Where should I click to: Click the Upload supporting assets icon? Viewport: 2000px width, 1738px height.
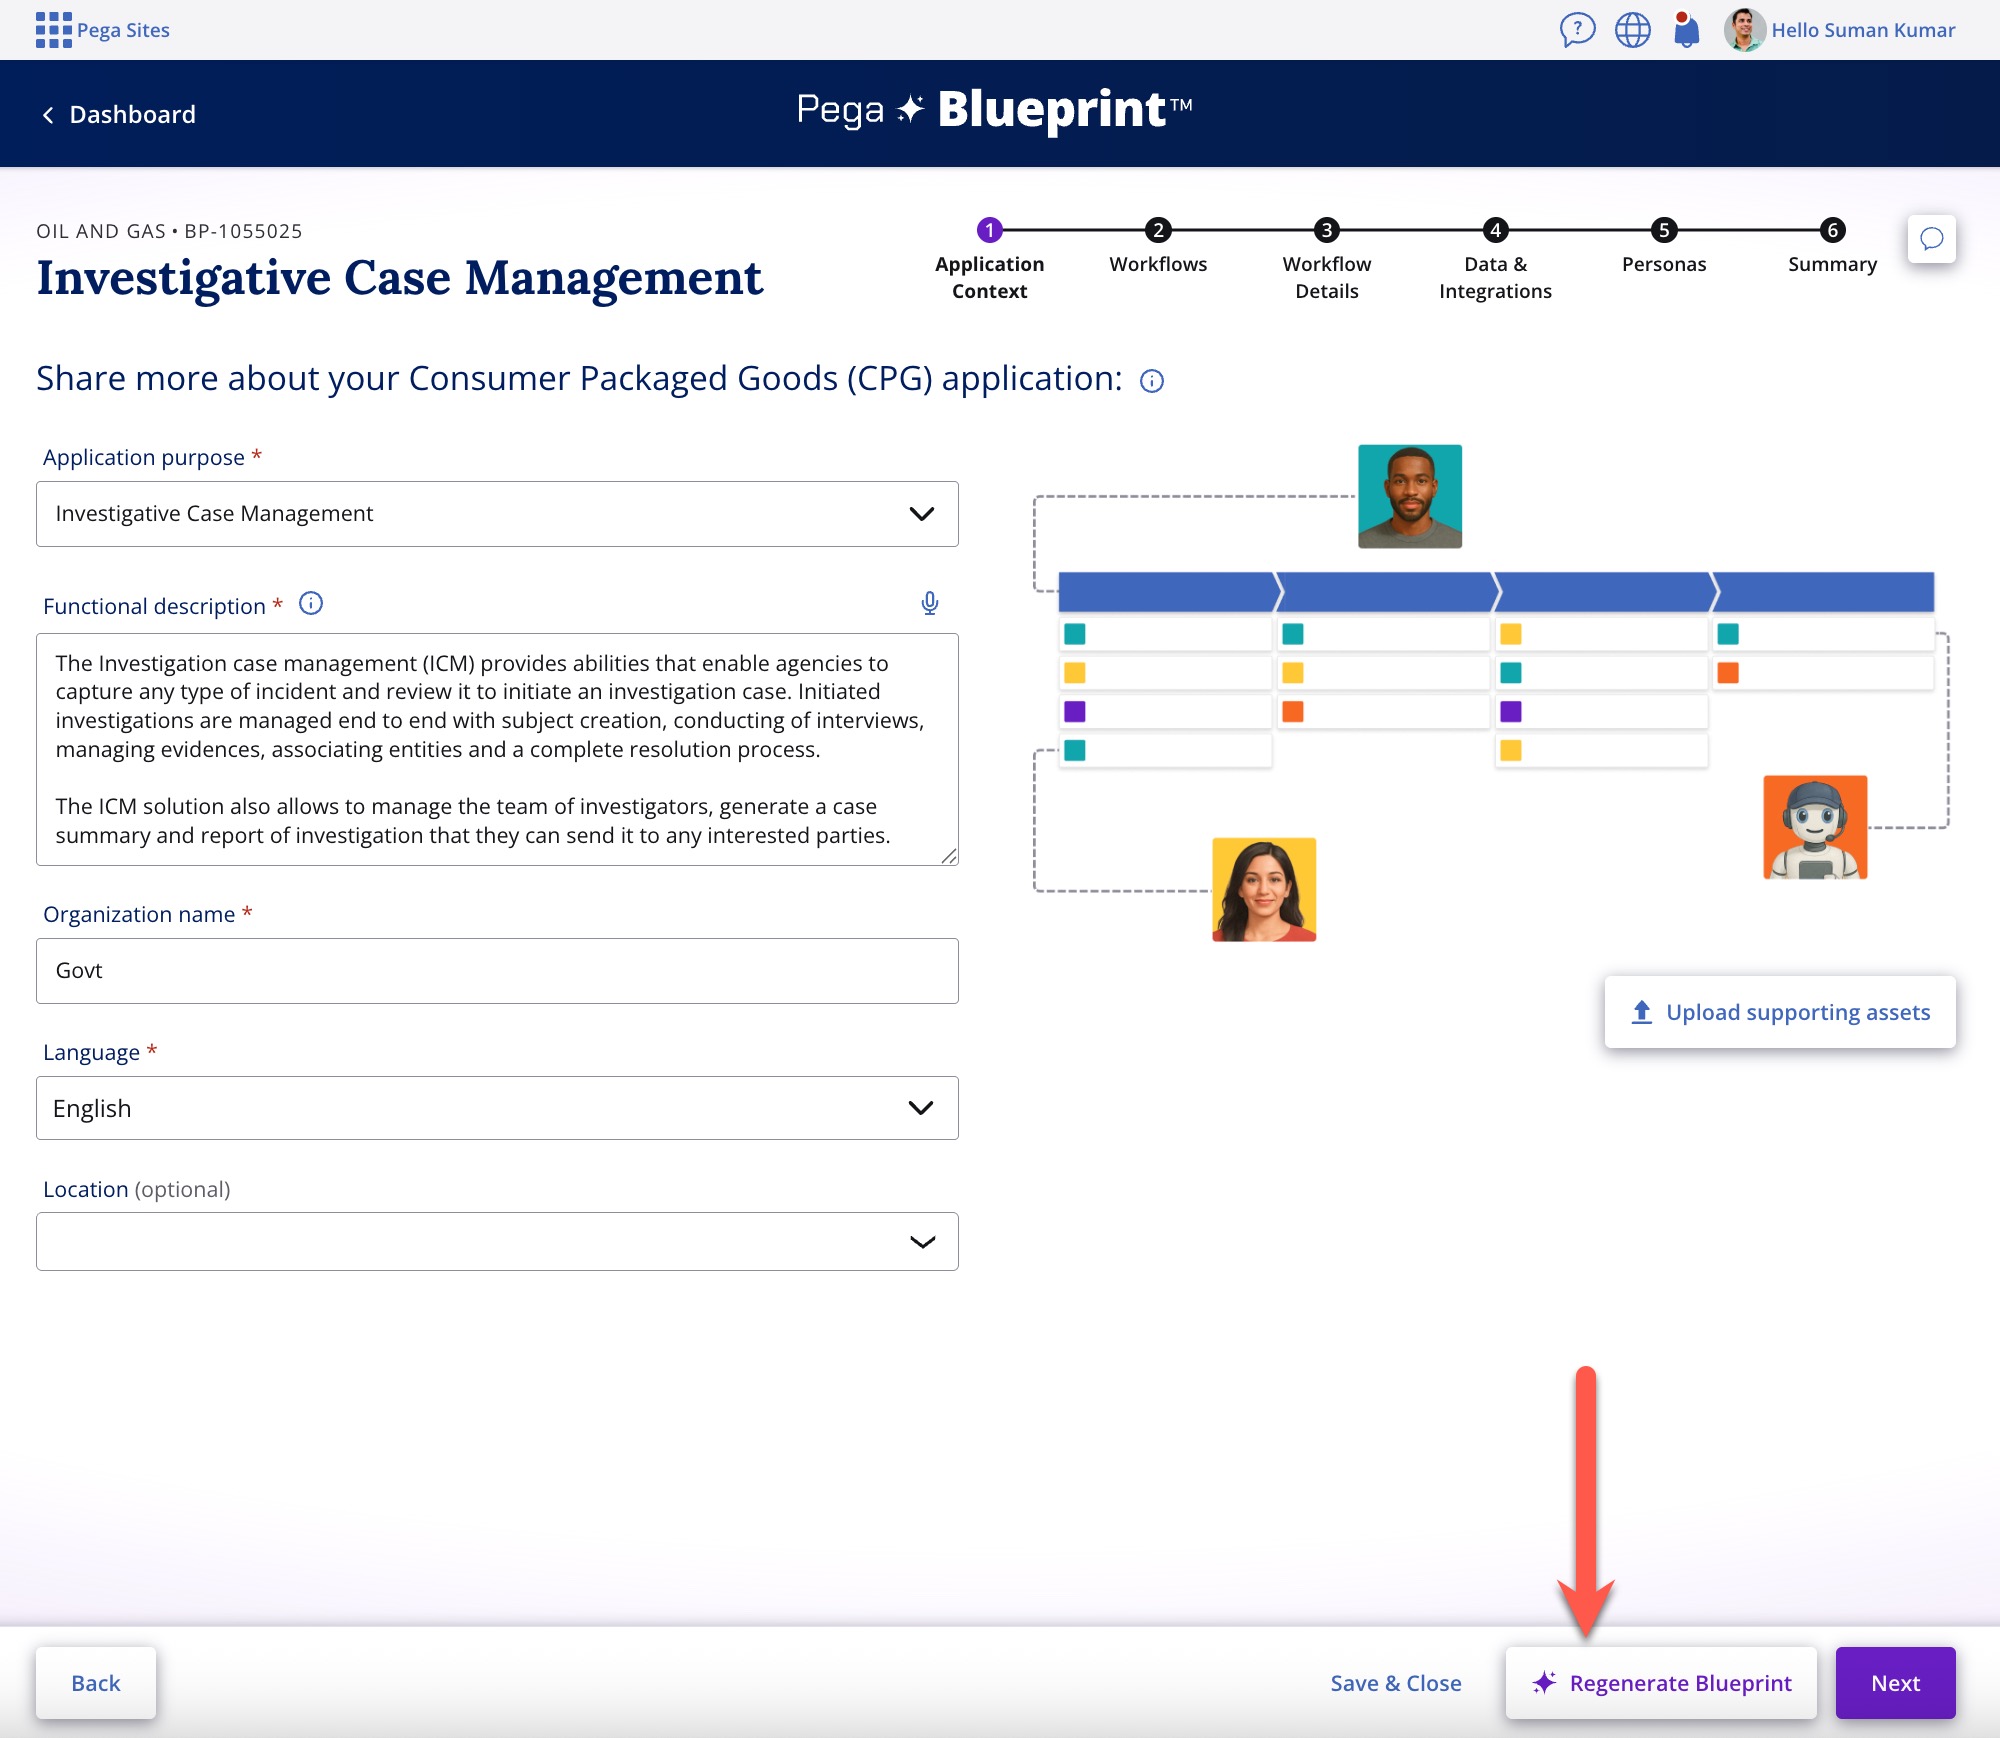tap(1641, 1012)
